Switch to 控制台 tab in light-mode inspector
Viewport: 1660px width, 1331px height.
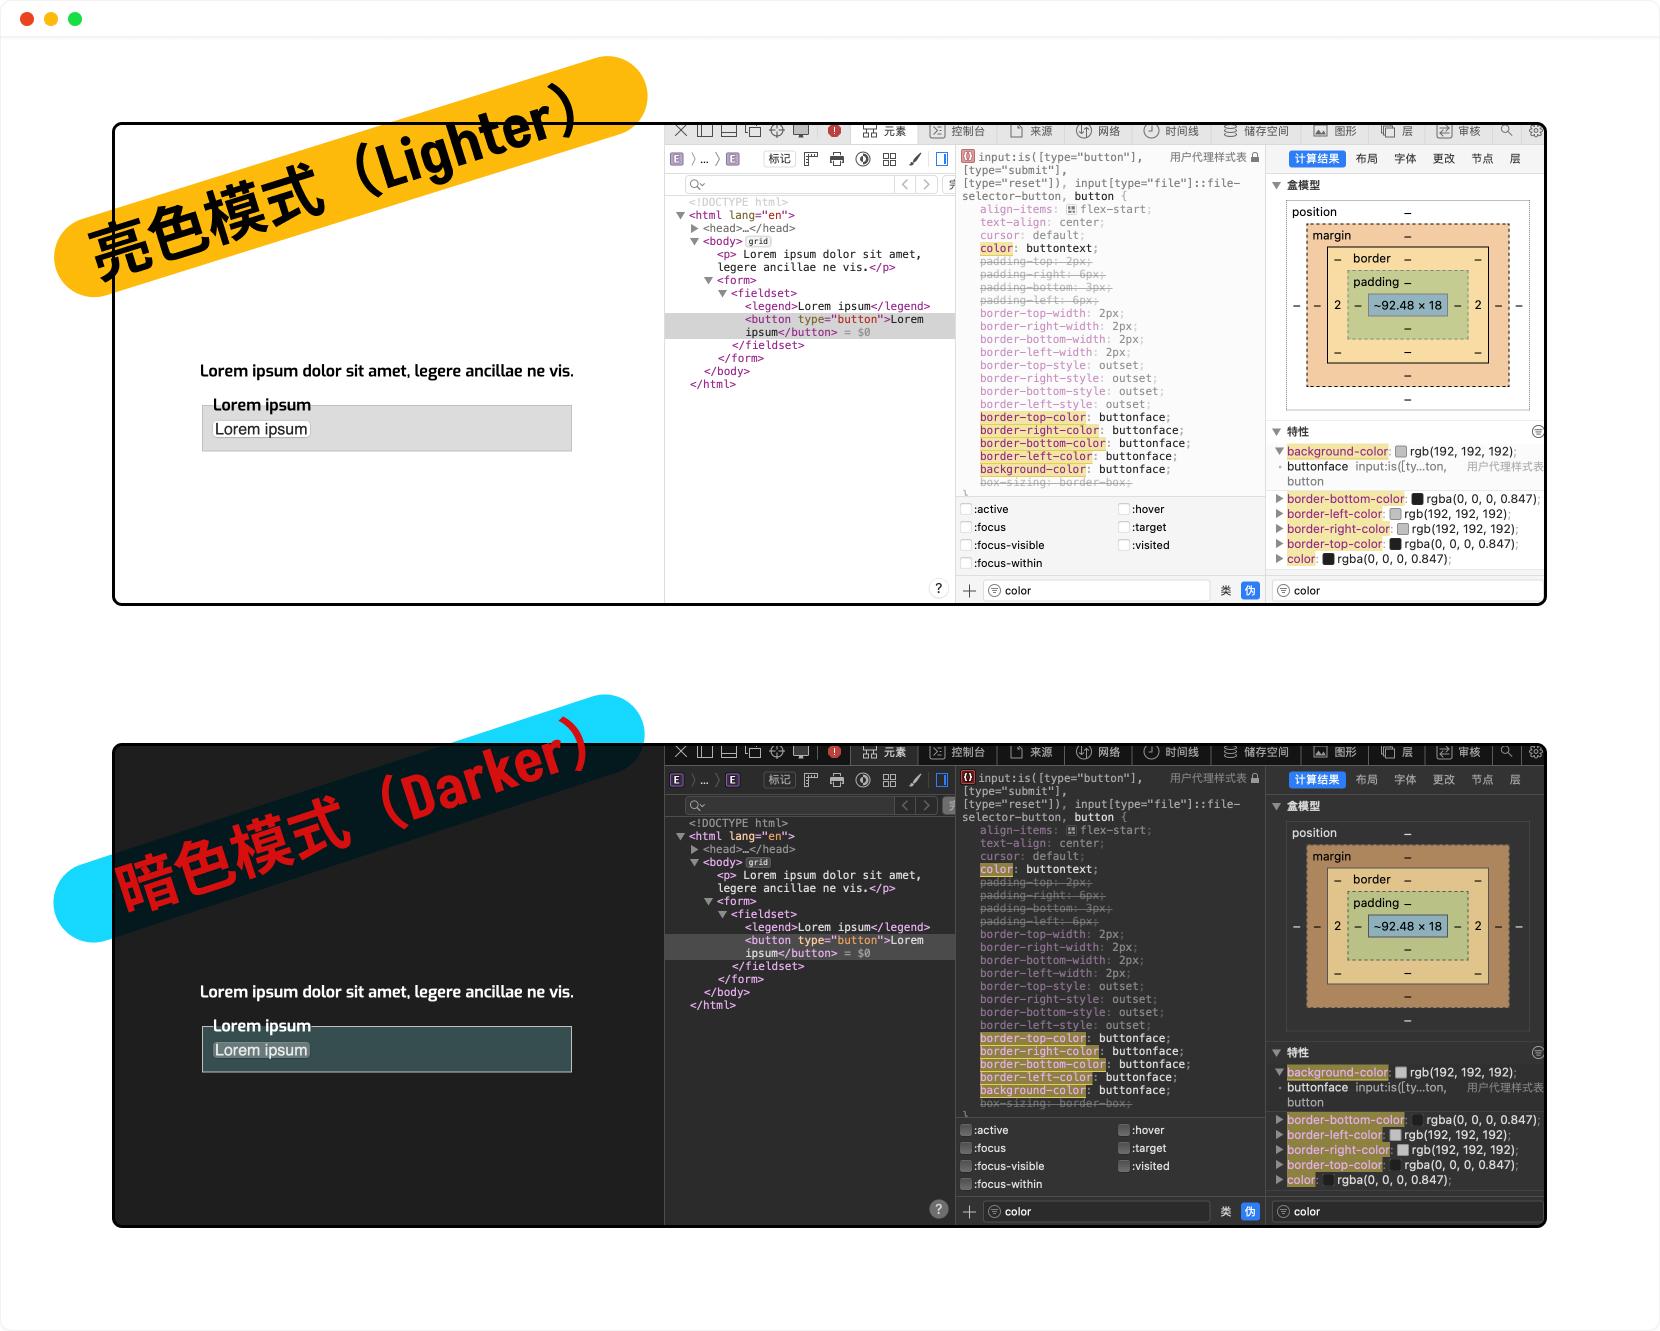[x=957, y=131]
